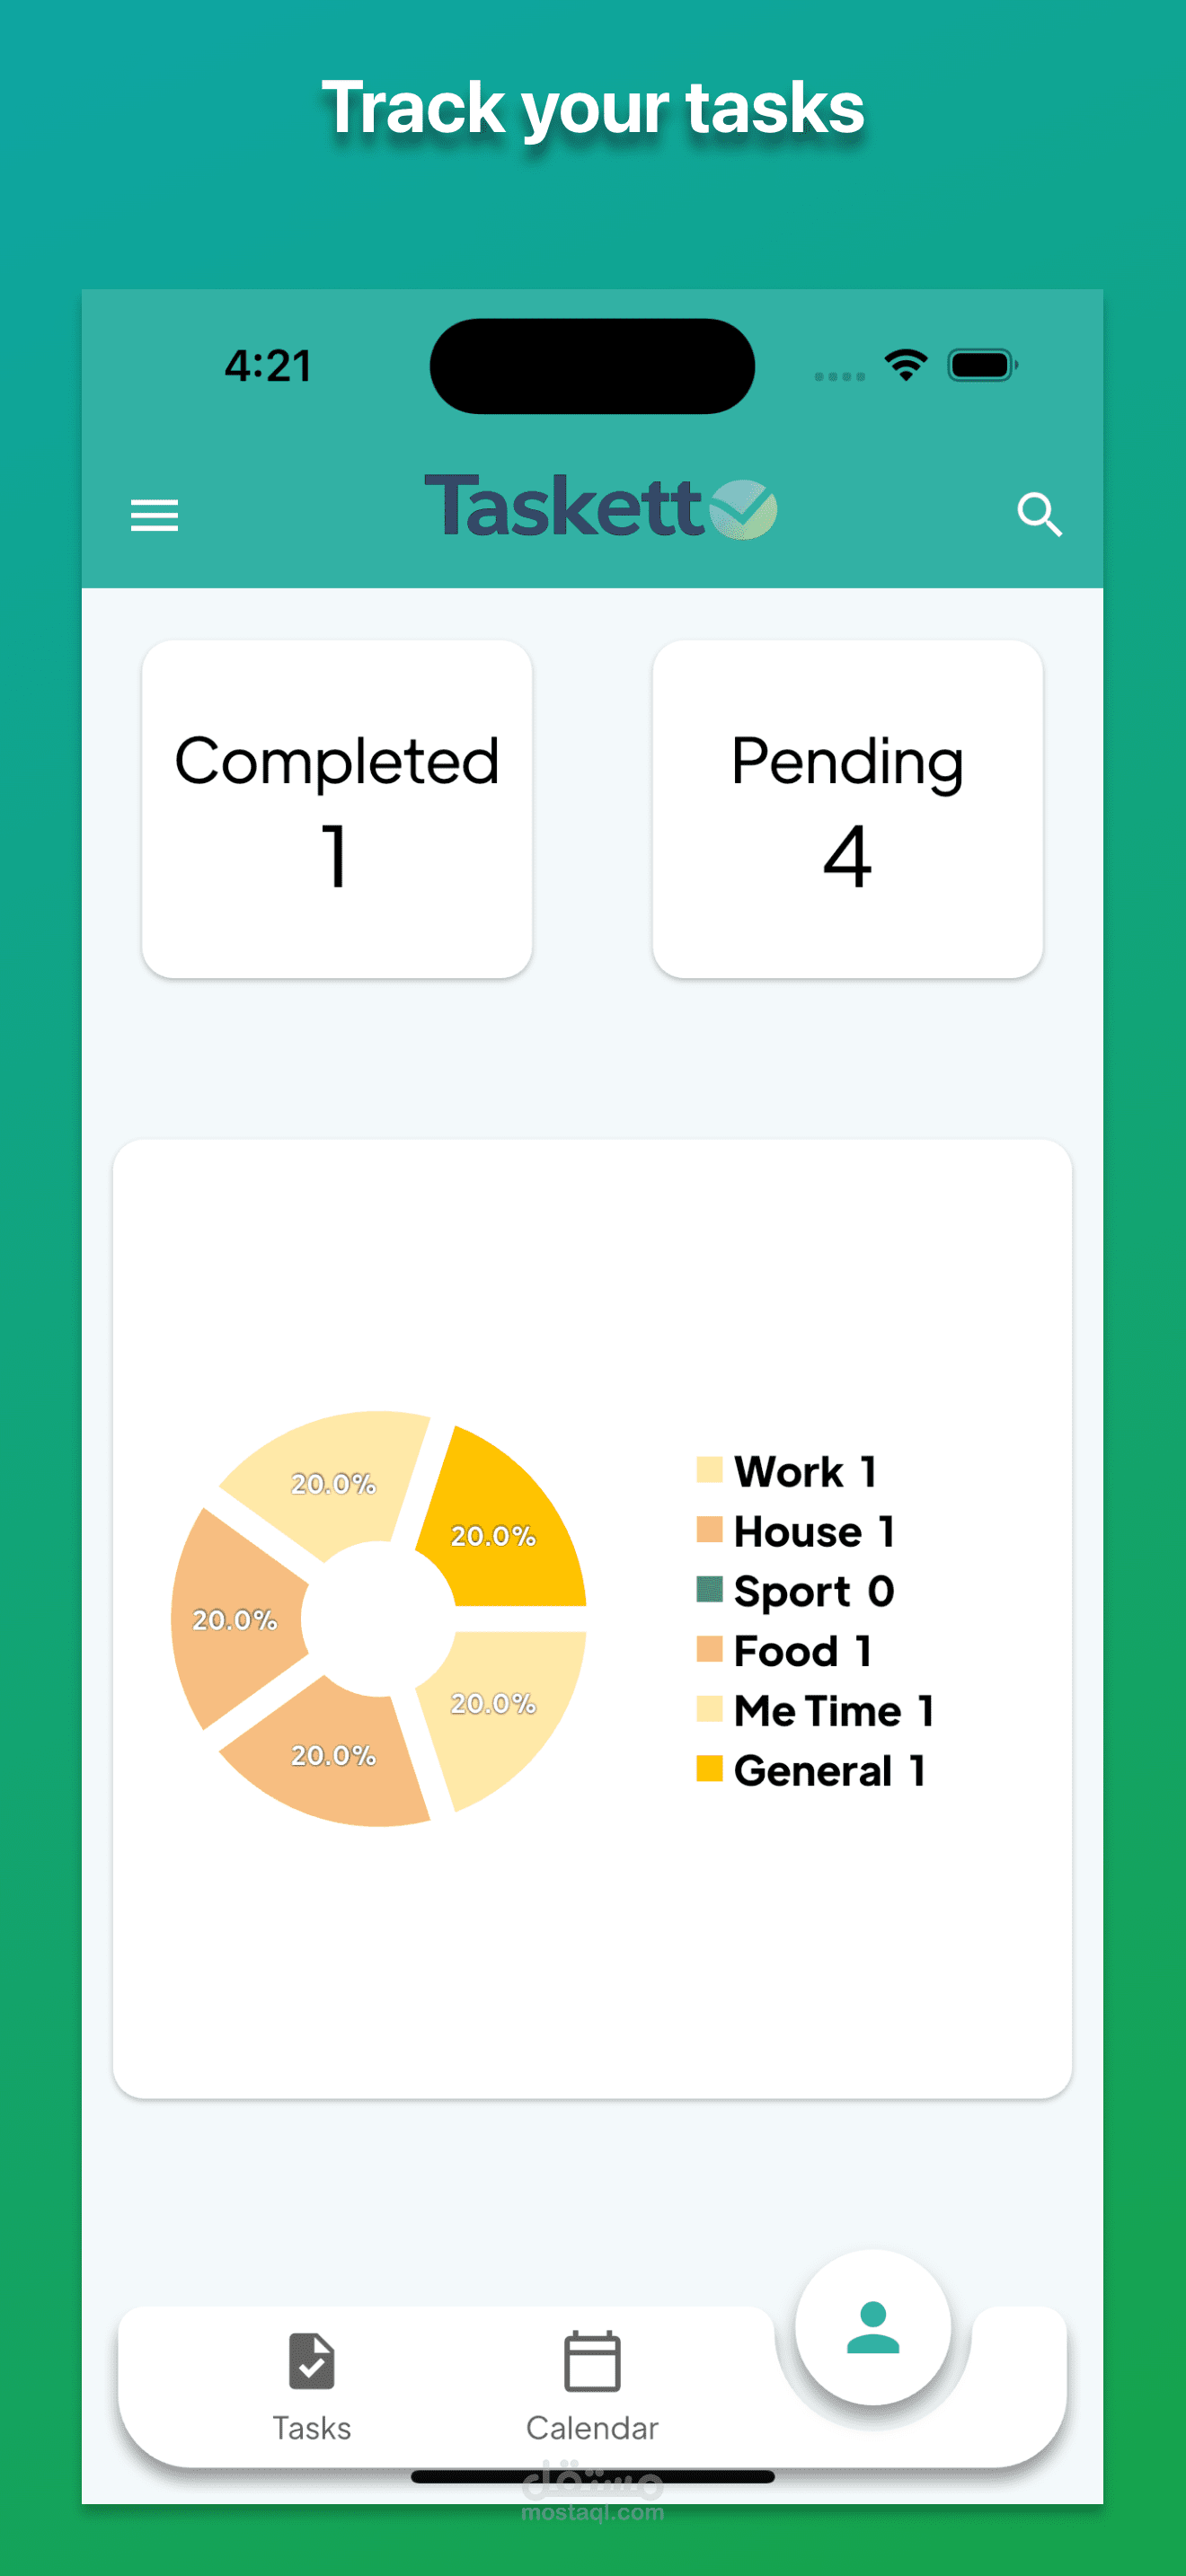Open the hamburger menu

(154, 515)
